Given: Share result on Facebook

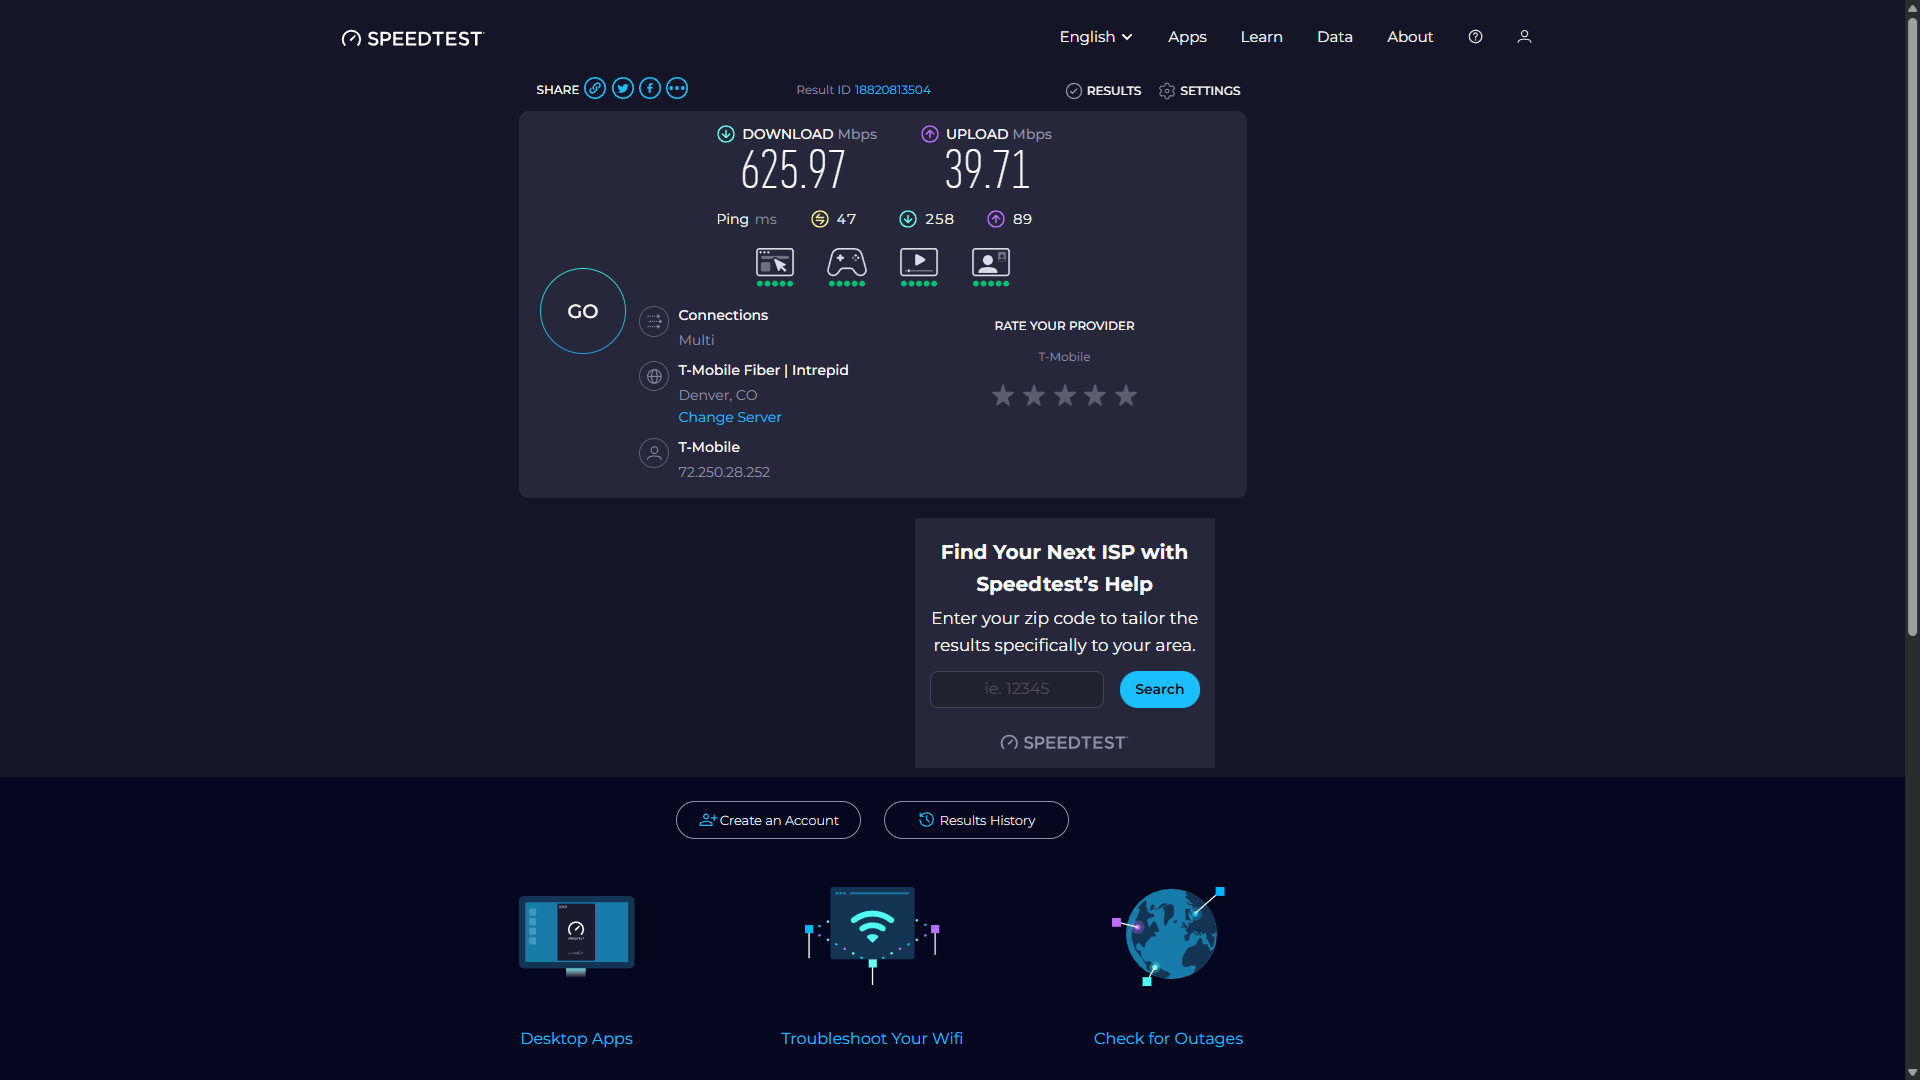Looking at the screenshot, I should pyautogui.click(x=650, y=88).
